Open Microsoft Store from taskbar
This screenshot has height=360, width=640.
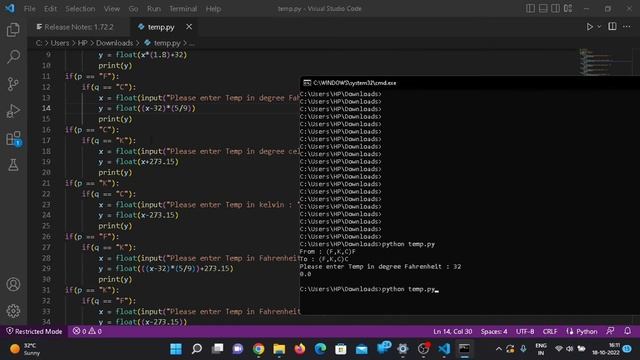341,349
